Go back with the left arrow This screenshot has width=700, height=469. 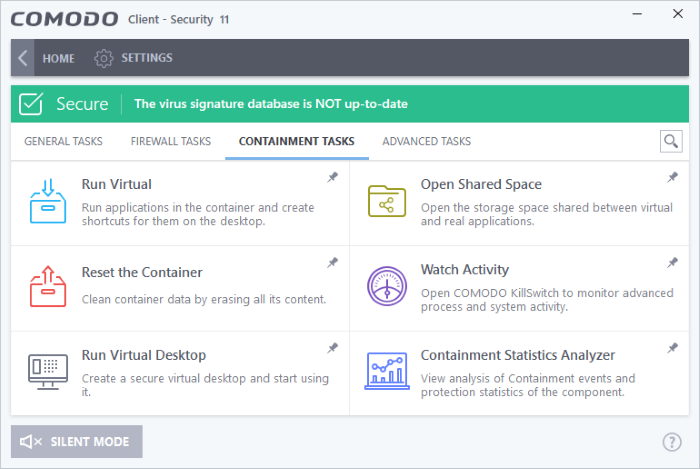[x=23, y=58]
